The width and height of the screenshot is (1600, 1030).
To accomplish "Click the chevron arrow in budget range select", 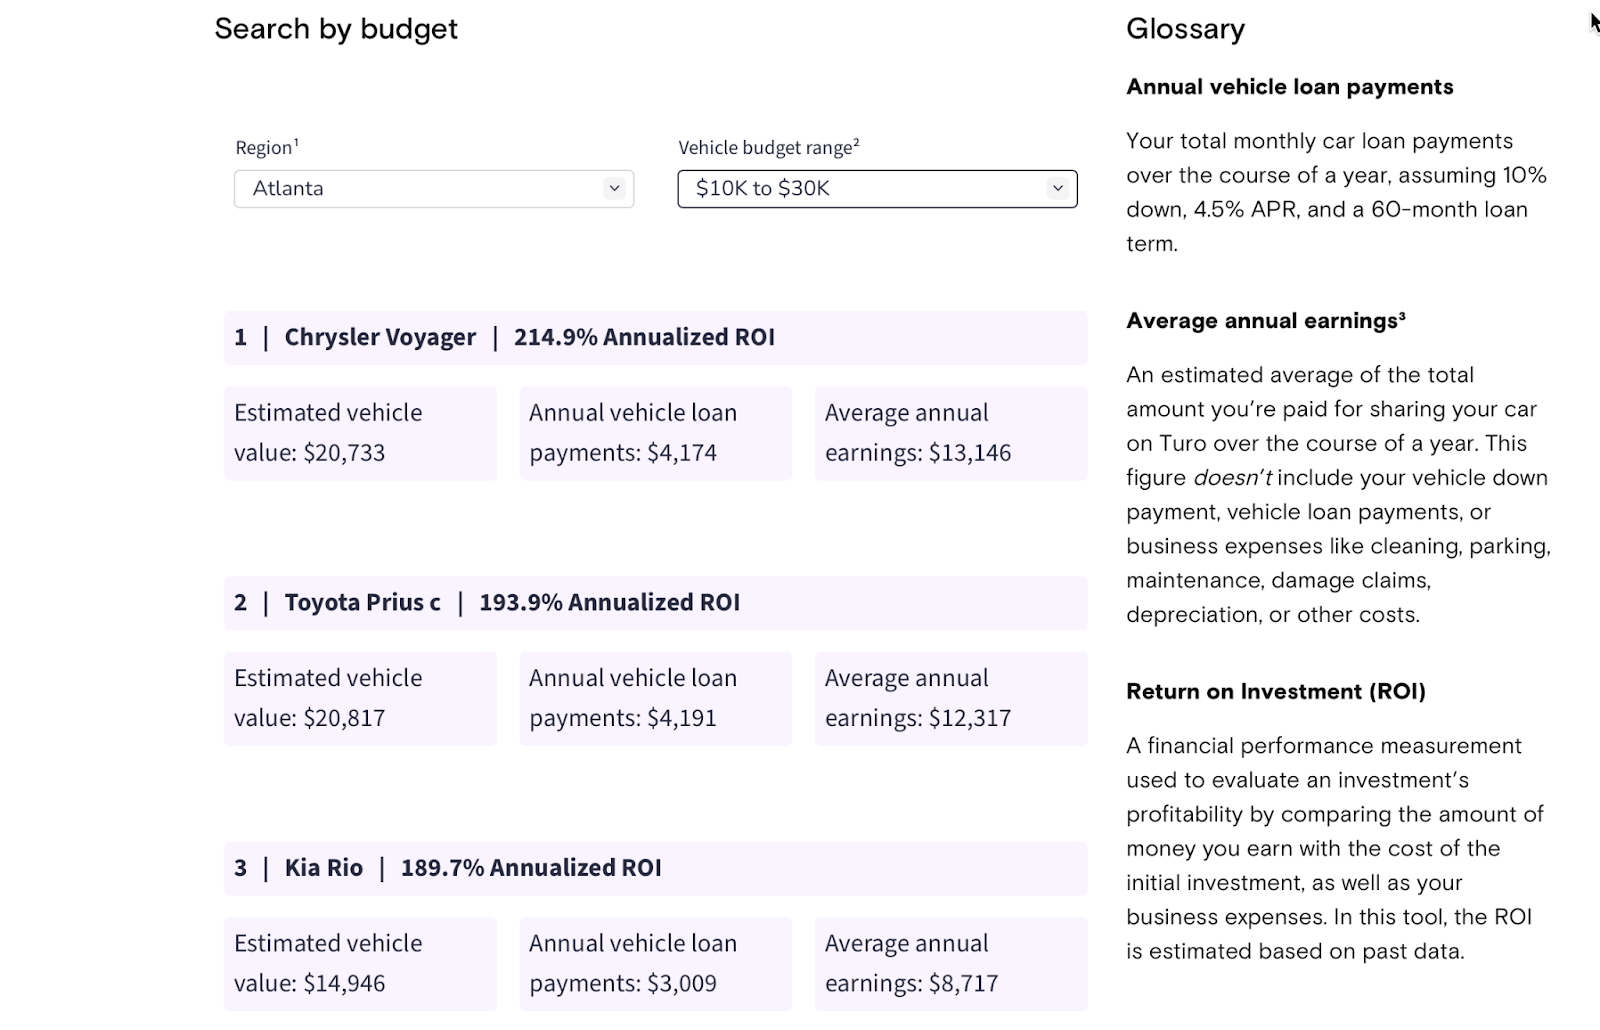I will pos(1057,188).
